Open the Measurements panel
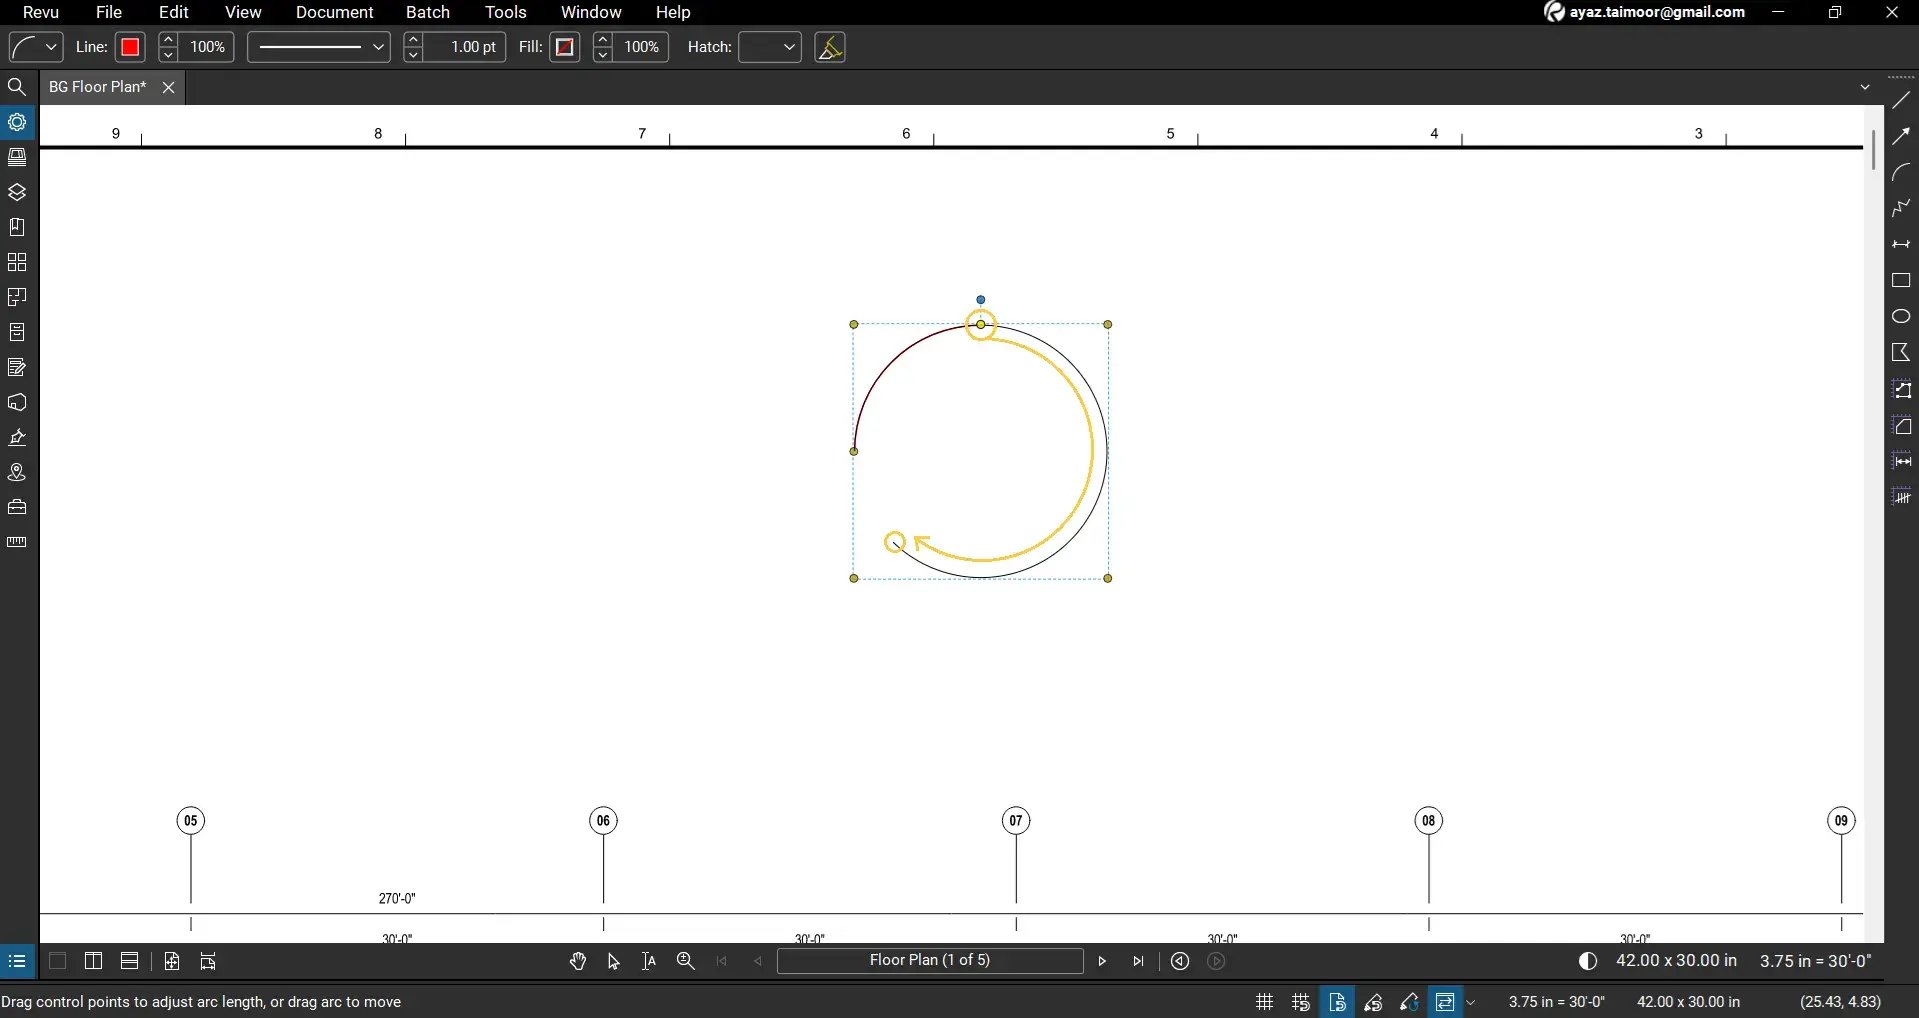The image size is (1919, 1018). (x=17, y=540)
